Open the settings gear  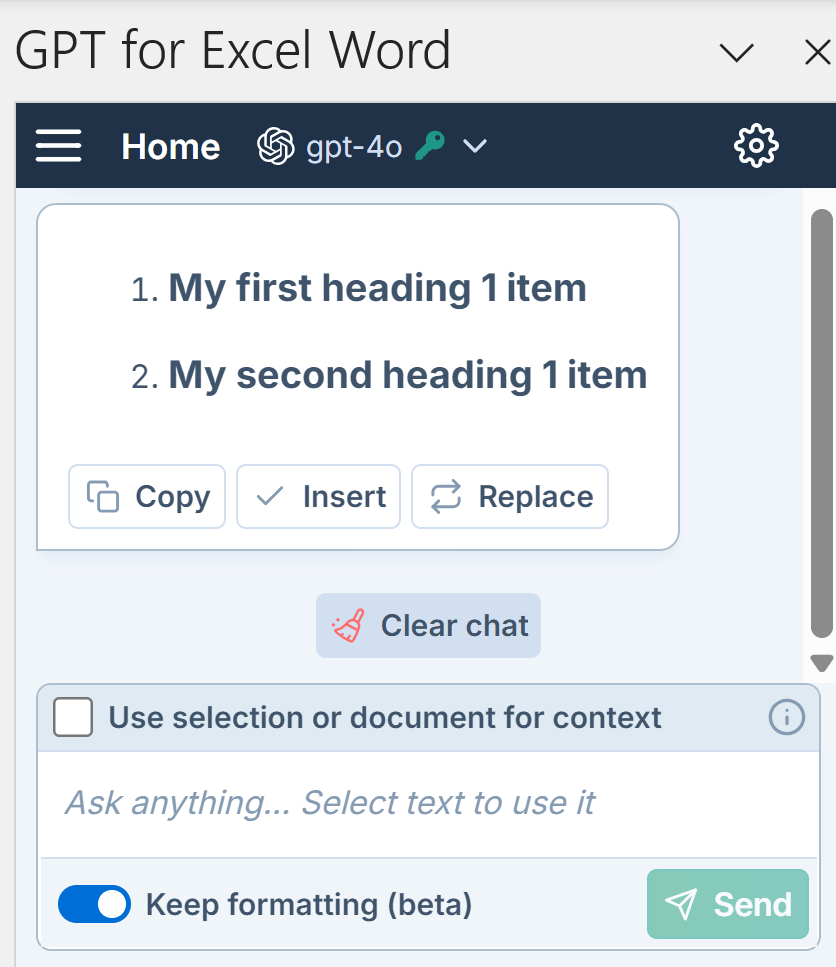click(756, 146)
